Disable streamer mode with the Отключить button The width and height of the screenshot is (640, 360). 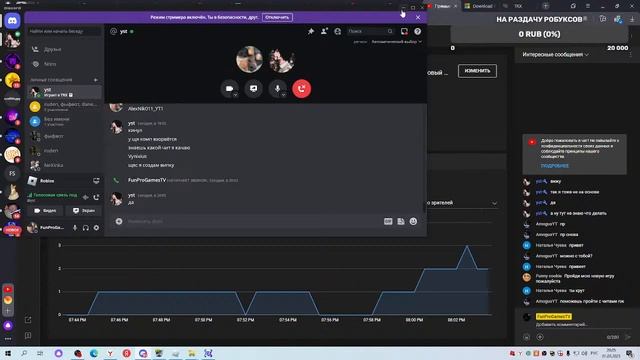pos(277,18)
